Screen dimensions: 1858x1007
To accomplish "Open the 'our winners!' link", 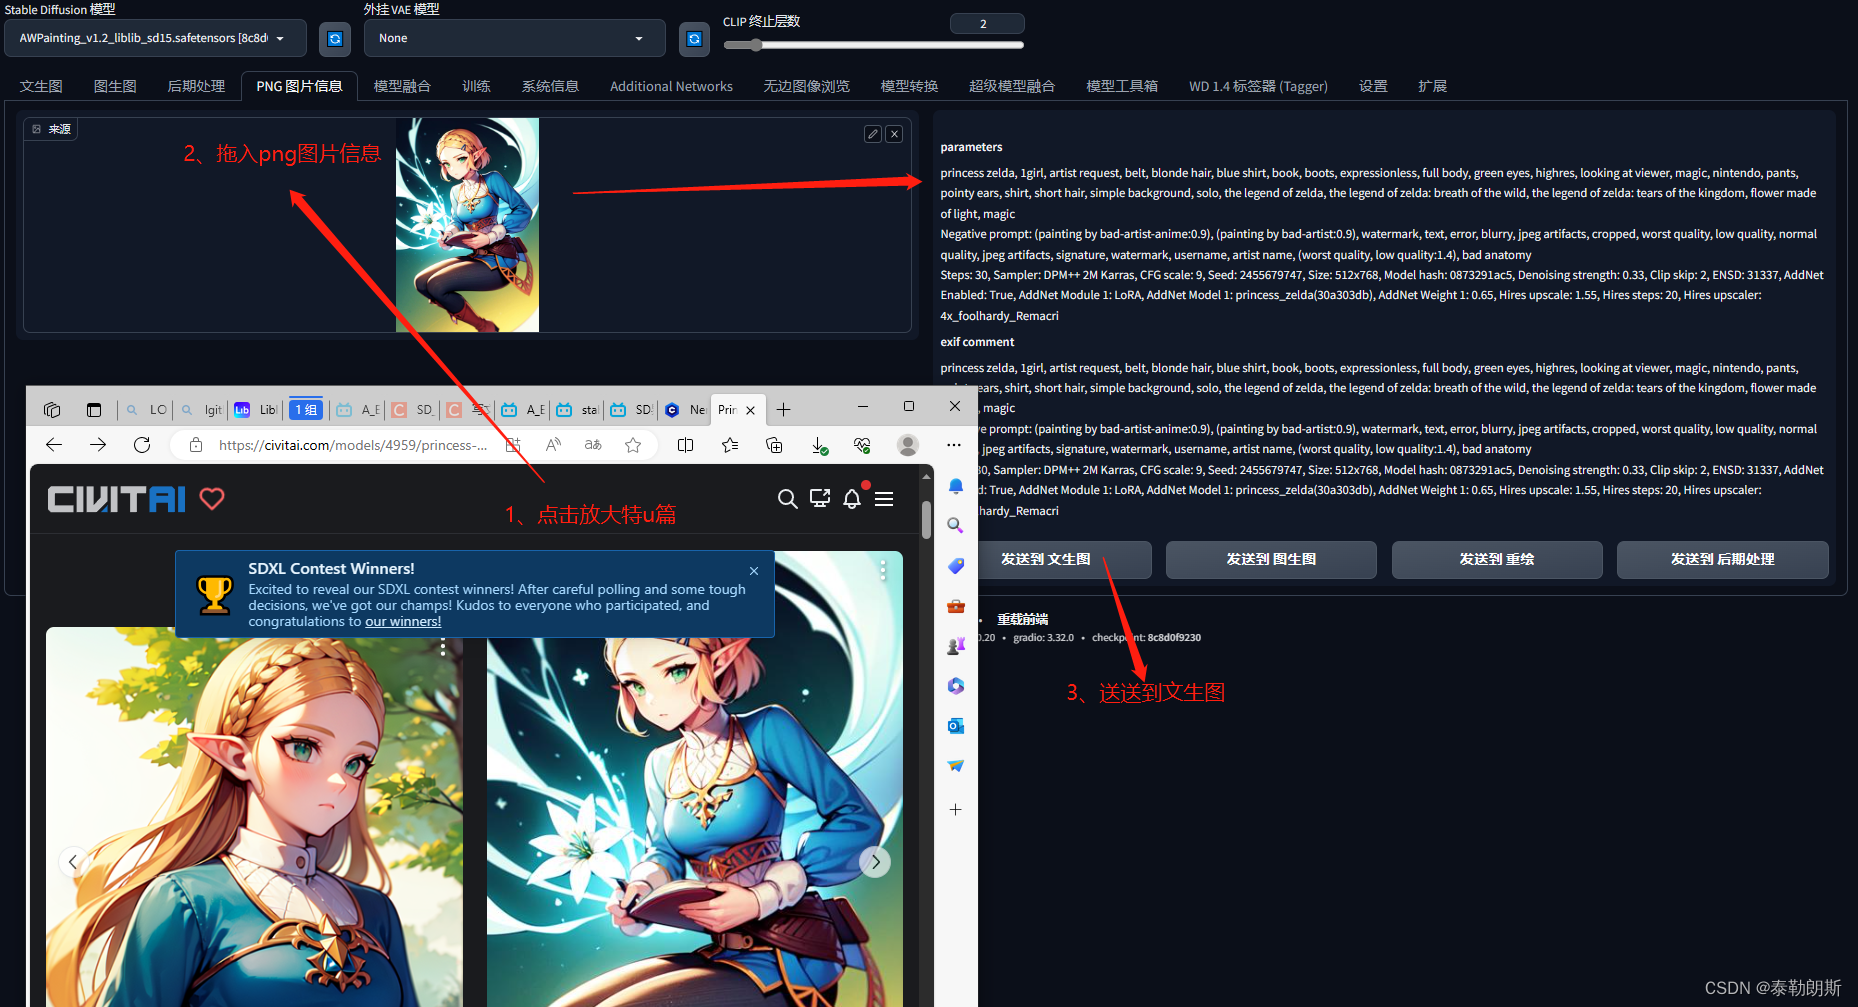I will coord(403,622).
